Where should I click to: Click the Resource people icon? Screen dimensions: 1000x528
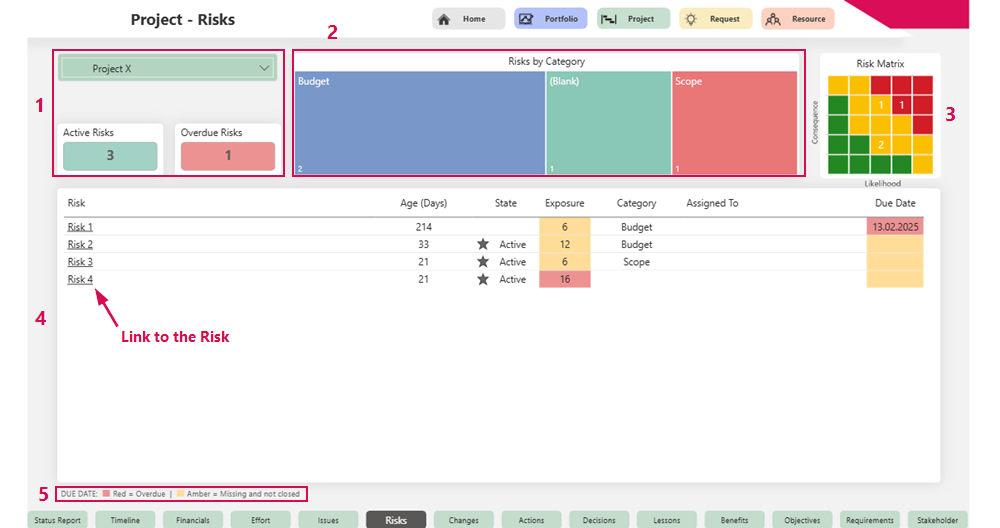tap(772, 19)
